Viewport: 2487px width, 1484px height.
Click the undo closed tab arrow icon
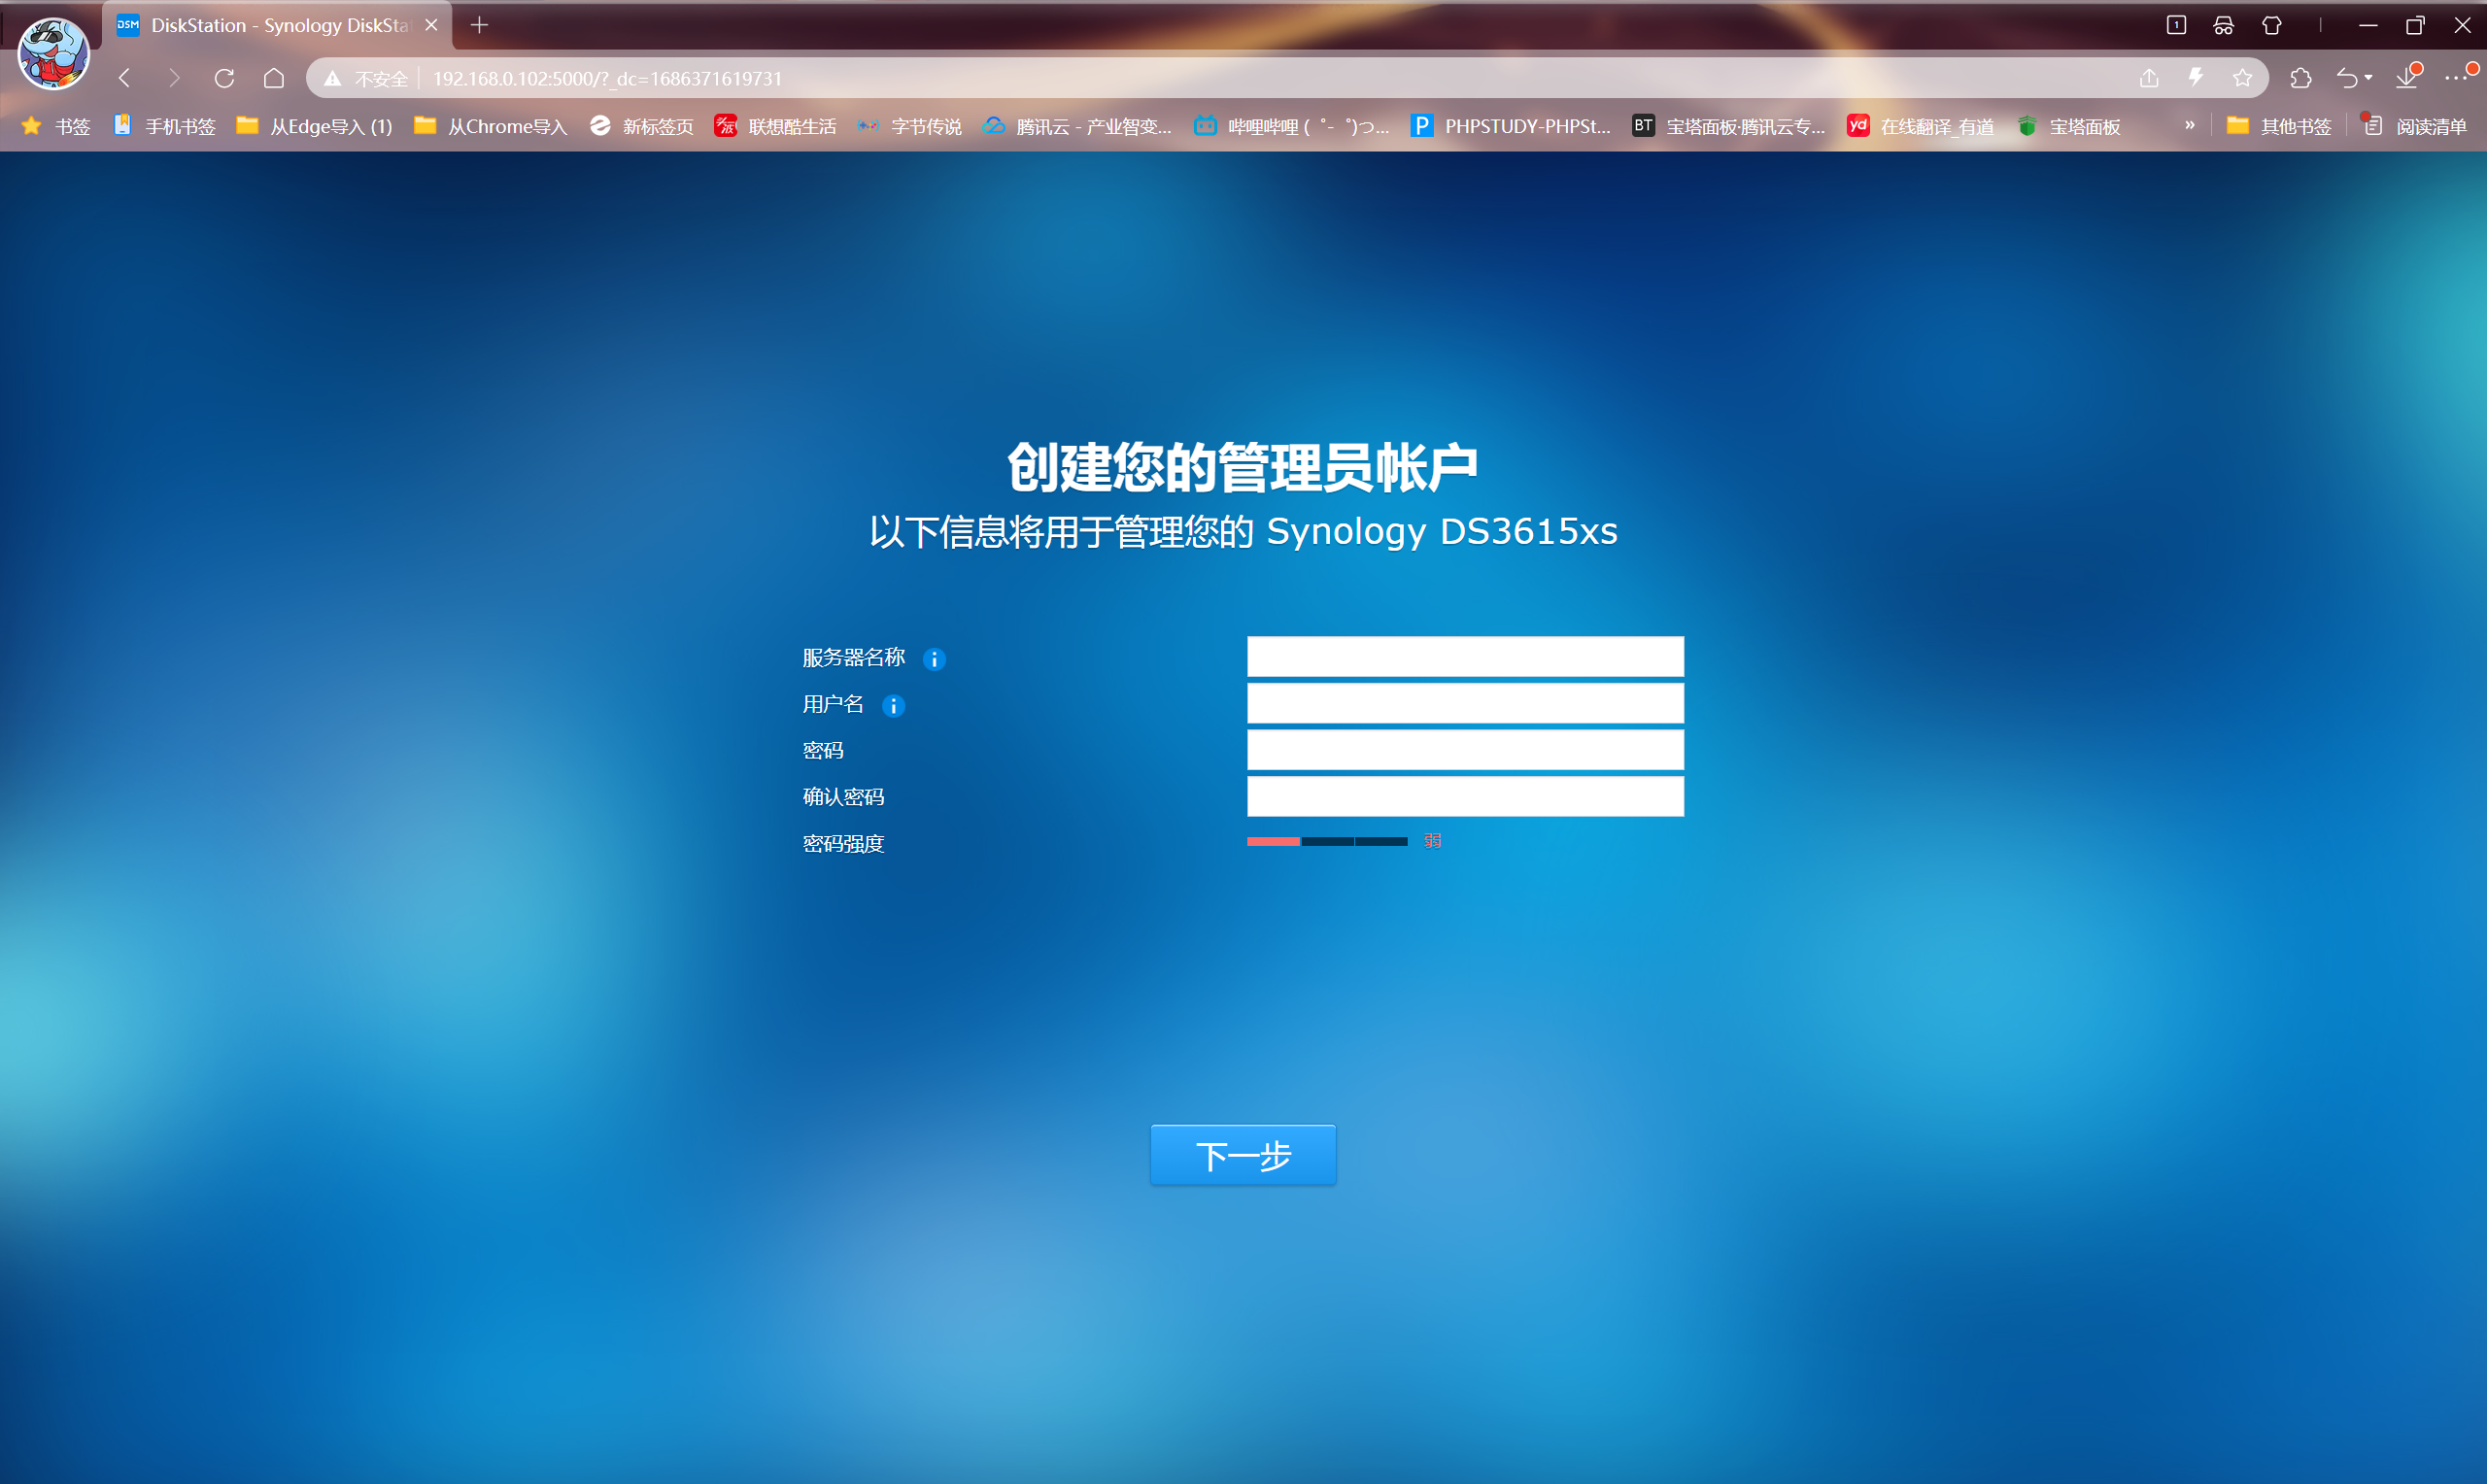2349,78
